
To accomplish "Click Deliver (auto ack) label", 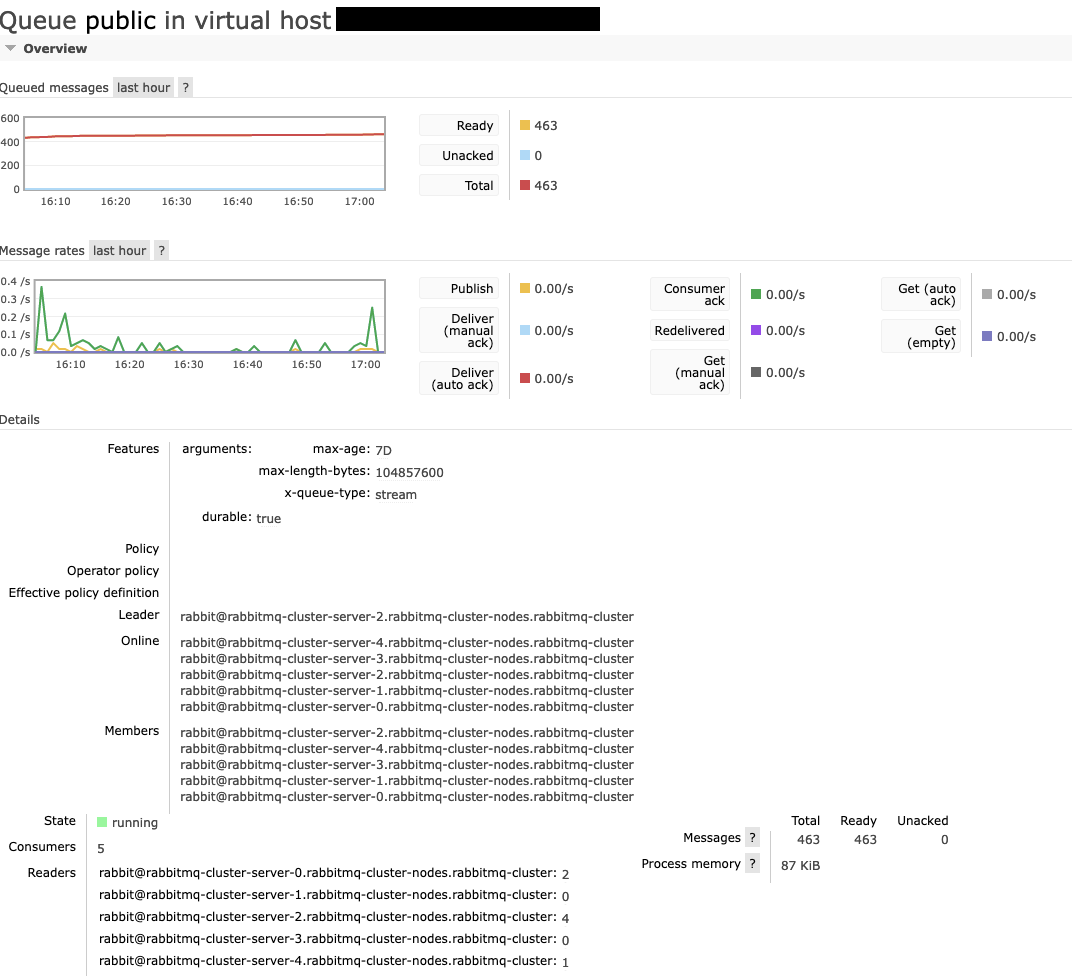I will click(x=459, y=379).
